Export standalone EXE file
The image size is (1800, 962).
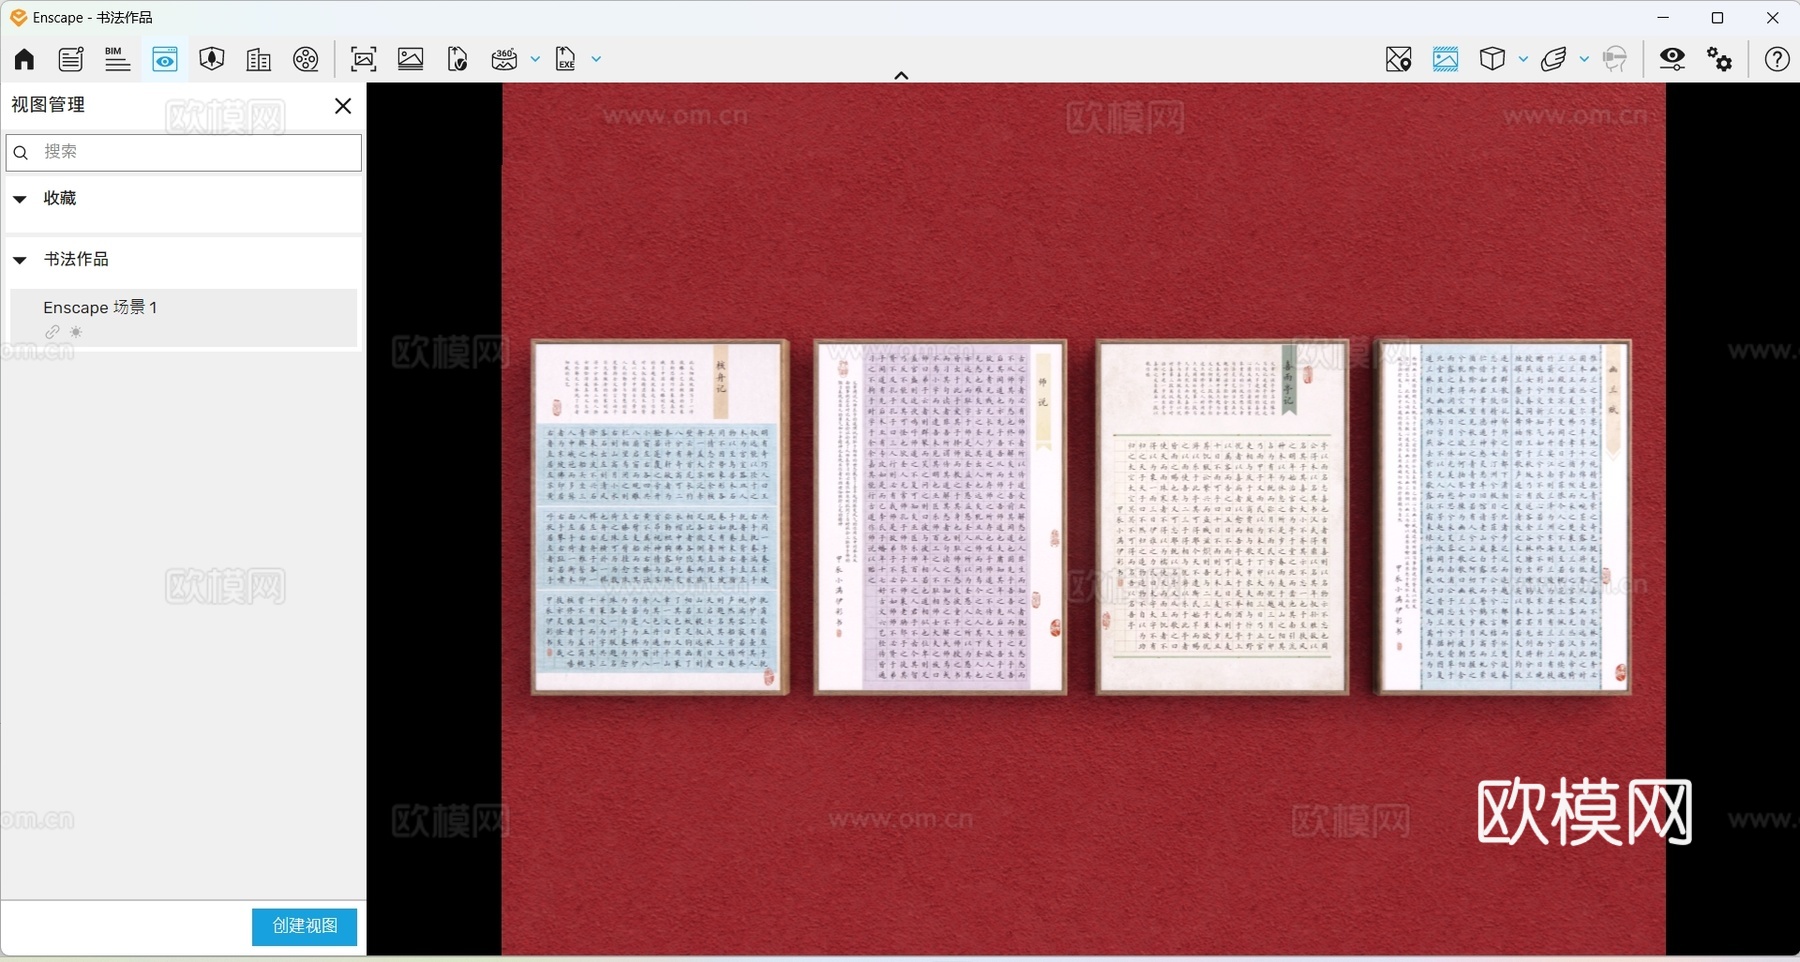click(566, 59)
